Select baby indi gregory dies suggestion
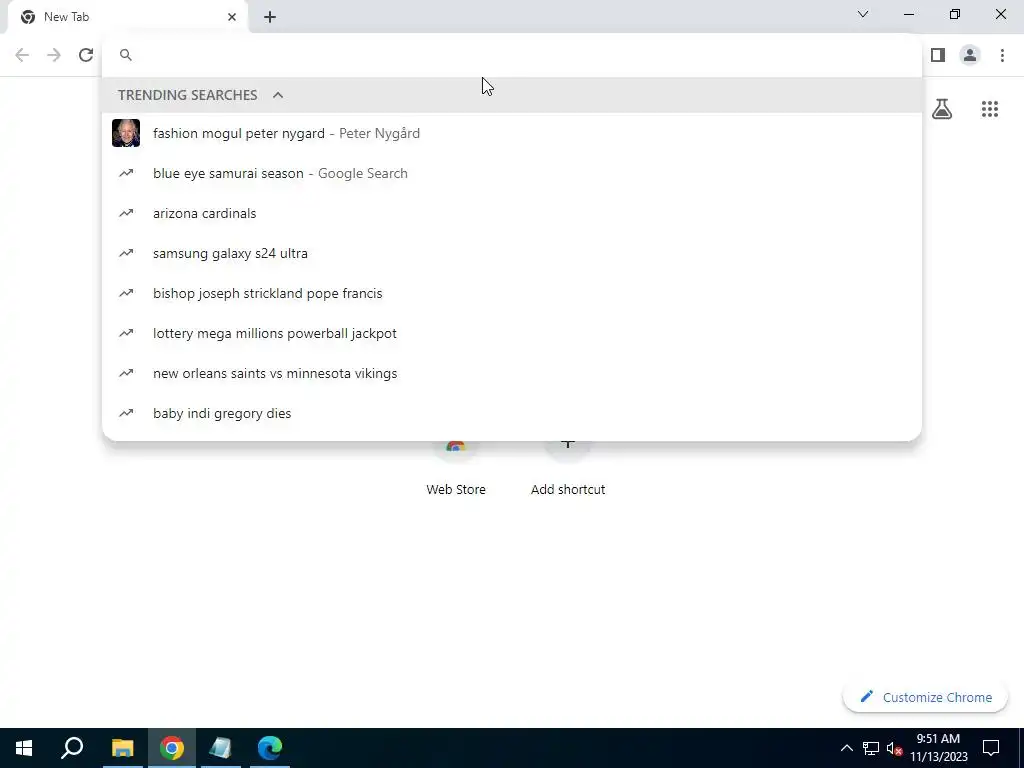This screenshot has width=1024, height=768. (512, 413)
